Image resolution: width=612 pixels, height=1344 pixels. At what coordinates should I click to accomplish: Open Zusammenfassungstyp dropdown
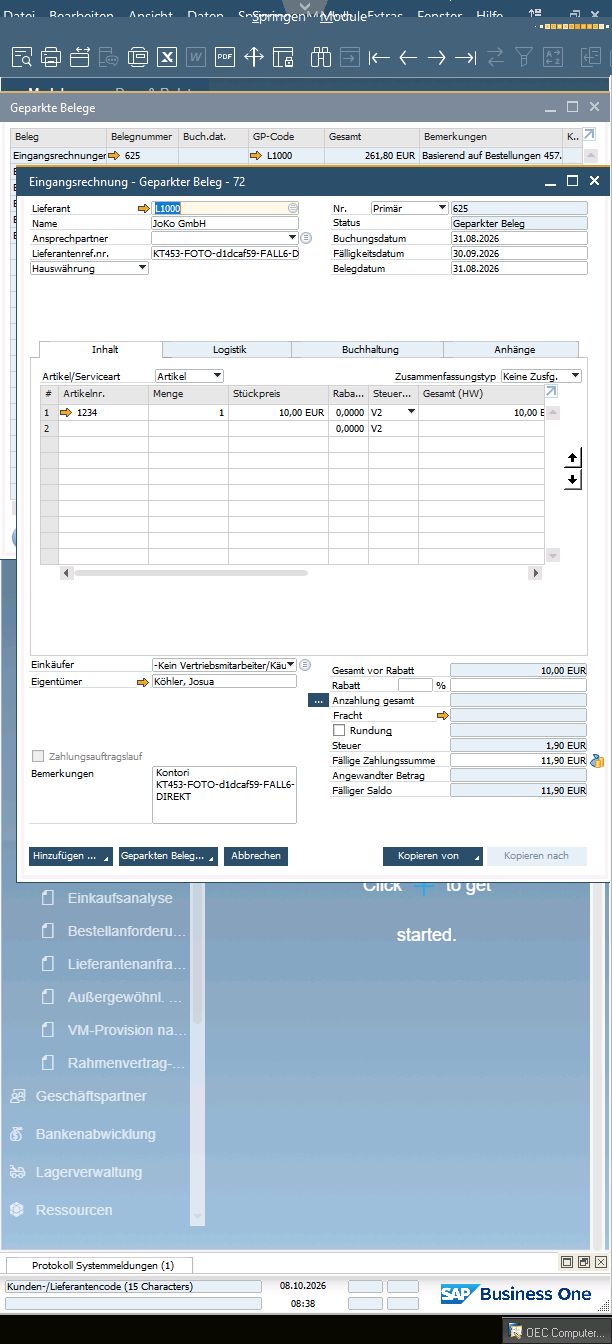pos(575,376)
